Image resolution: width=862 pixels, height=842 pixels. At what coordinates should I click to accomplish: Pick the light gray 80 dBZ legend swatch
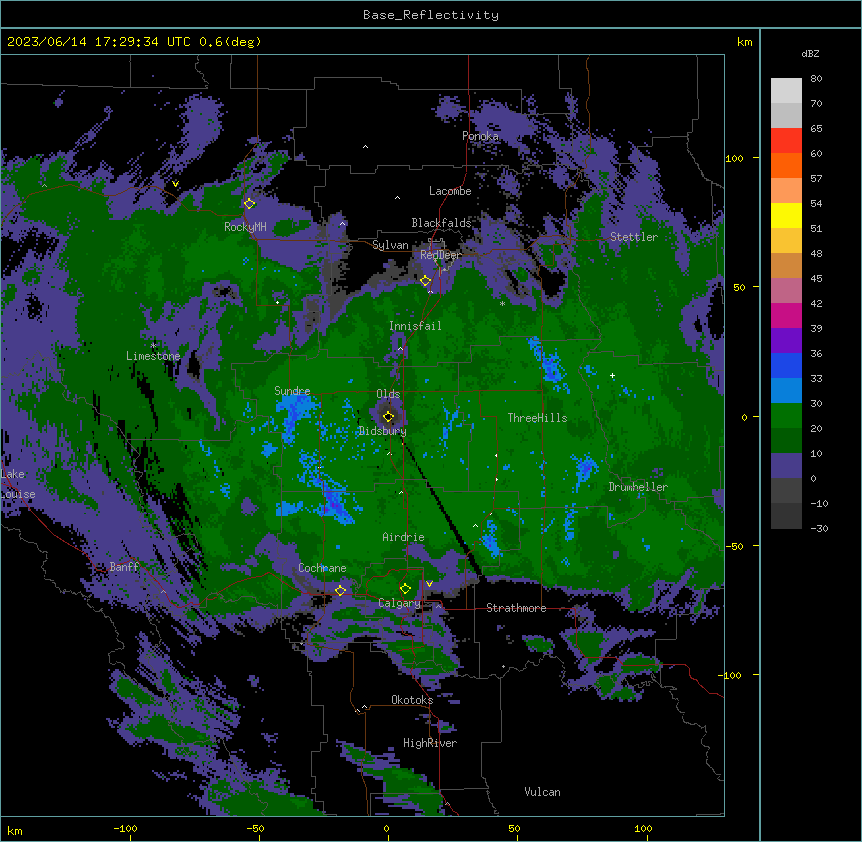click(x=786, y=90)
